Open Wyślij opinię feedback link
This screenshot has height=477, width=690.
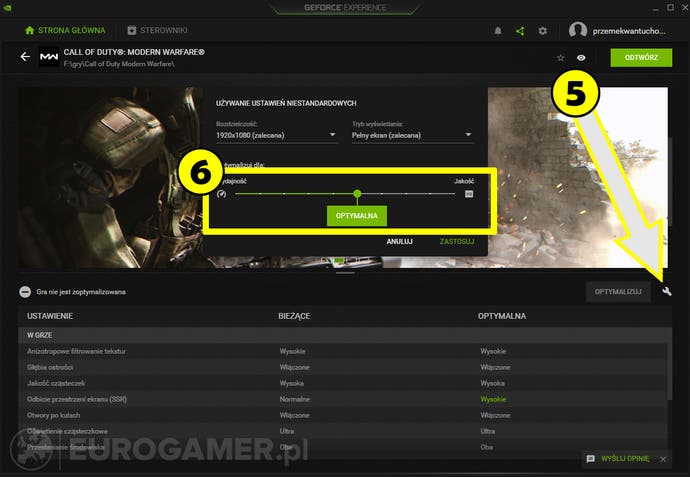click(625, 459)
